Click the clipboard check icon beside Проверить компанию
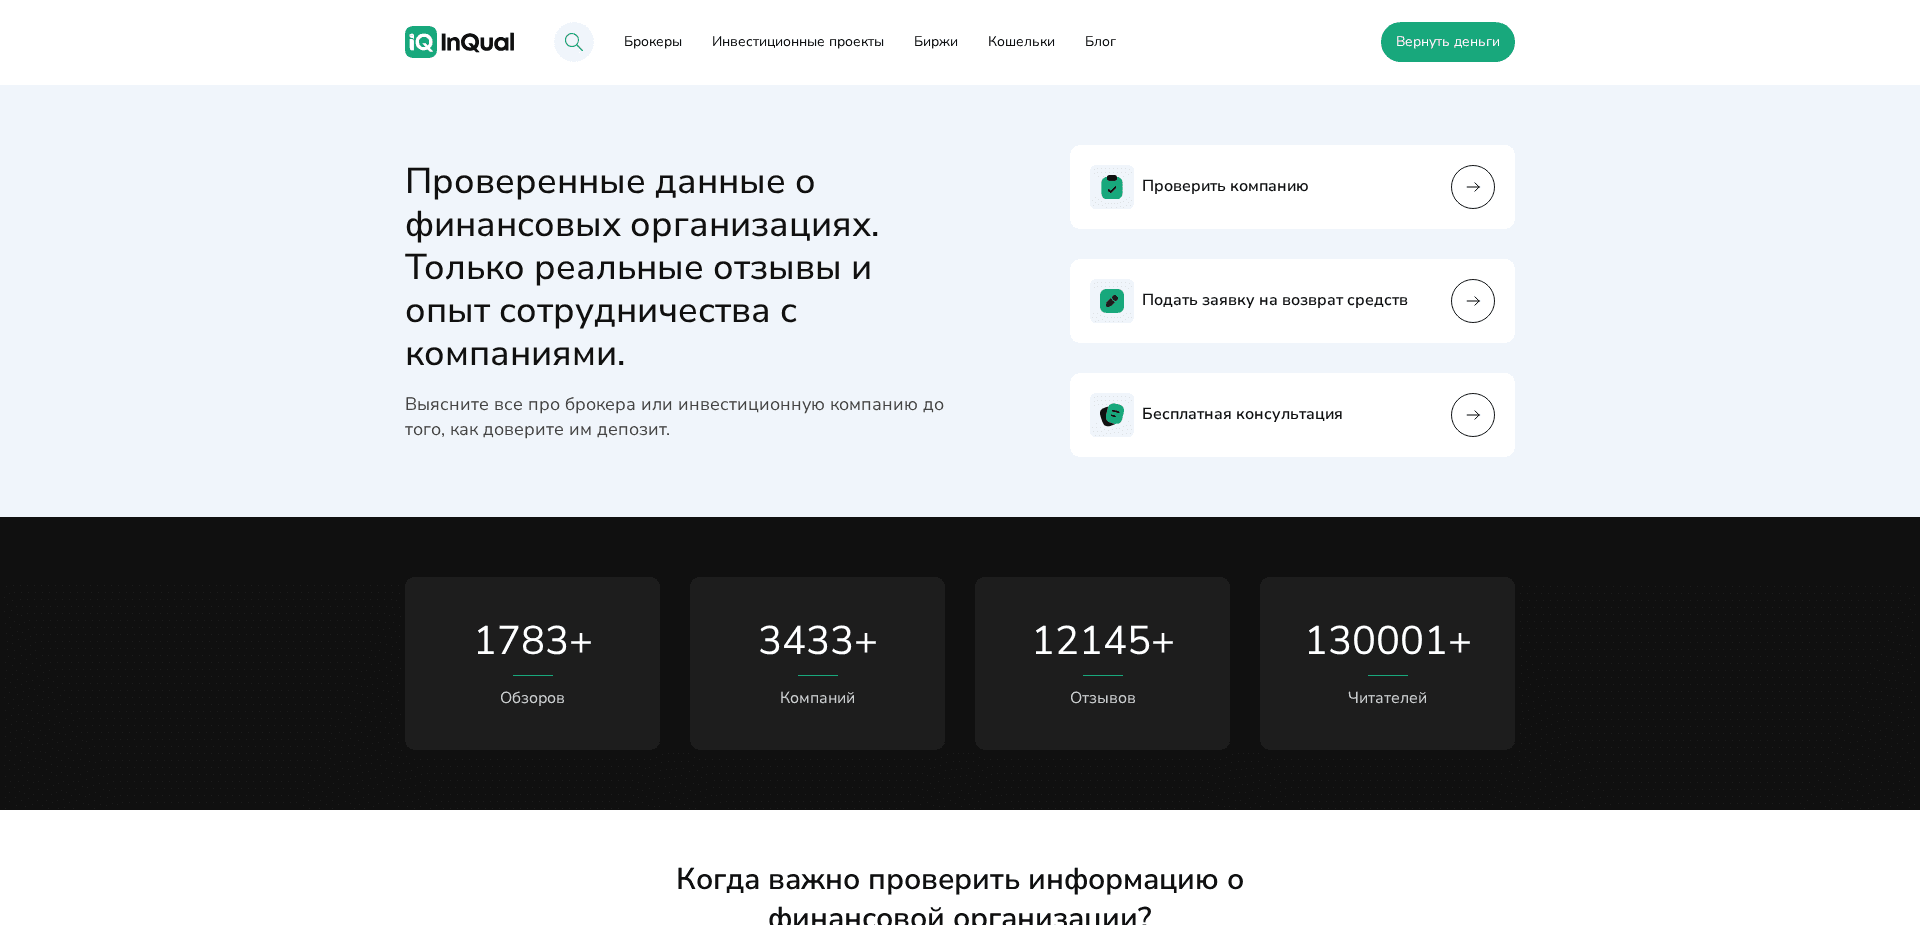The height and width of the screenshot is (925, 1920). (1112, 187)
